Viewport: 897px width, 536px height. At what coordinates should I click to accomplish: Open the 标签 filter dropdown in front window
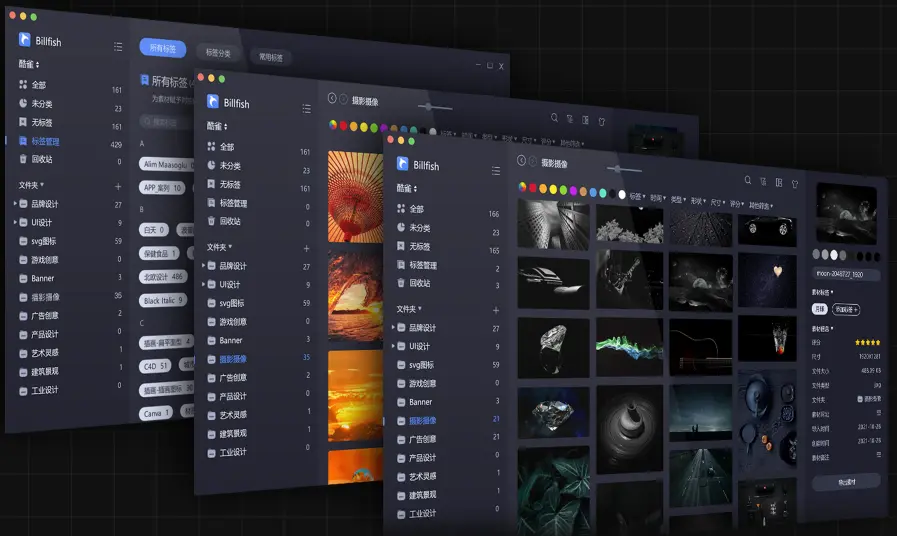[635, 196]
